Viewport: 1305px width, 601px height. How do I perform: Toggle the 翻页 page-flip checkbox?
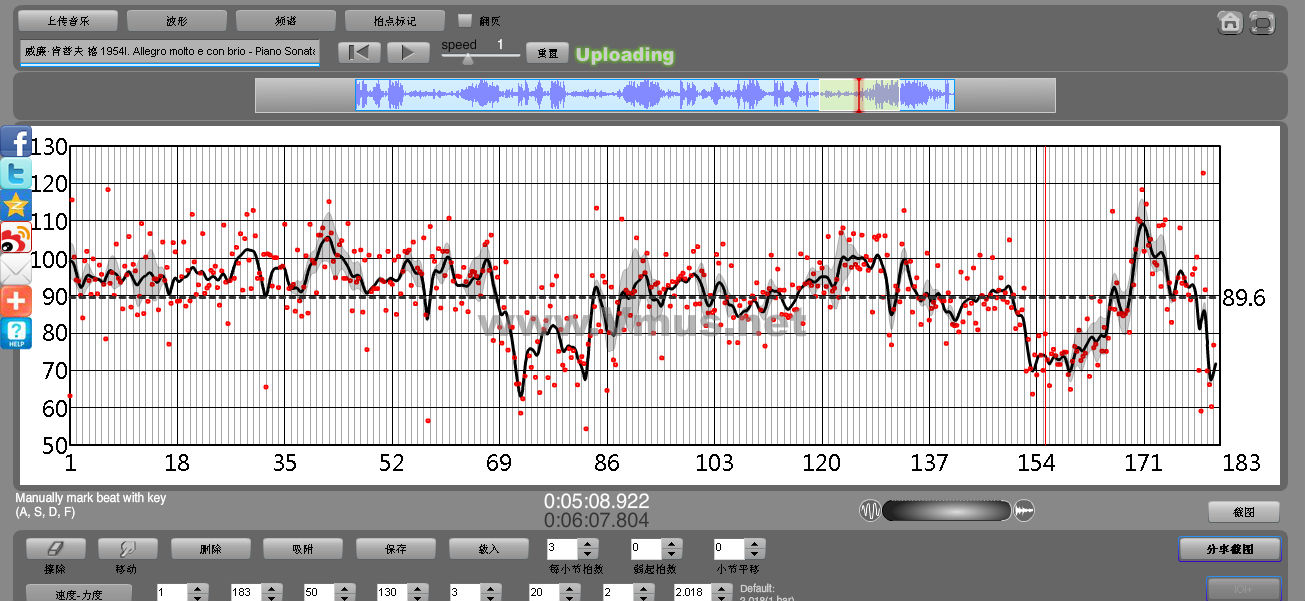coord(464,20)
